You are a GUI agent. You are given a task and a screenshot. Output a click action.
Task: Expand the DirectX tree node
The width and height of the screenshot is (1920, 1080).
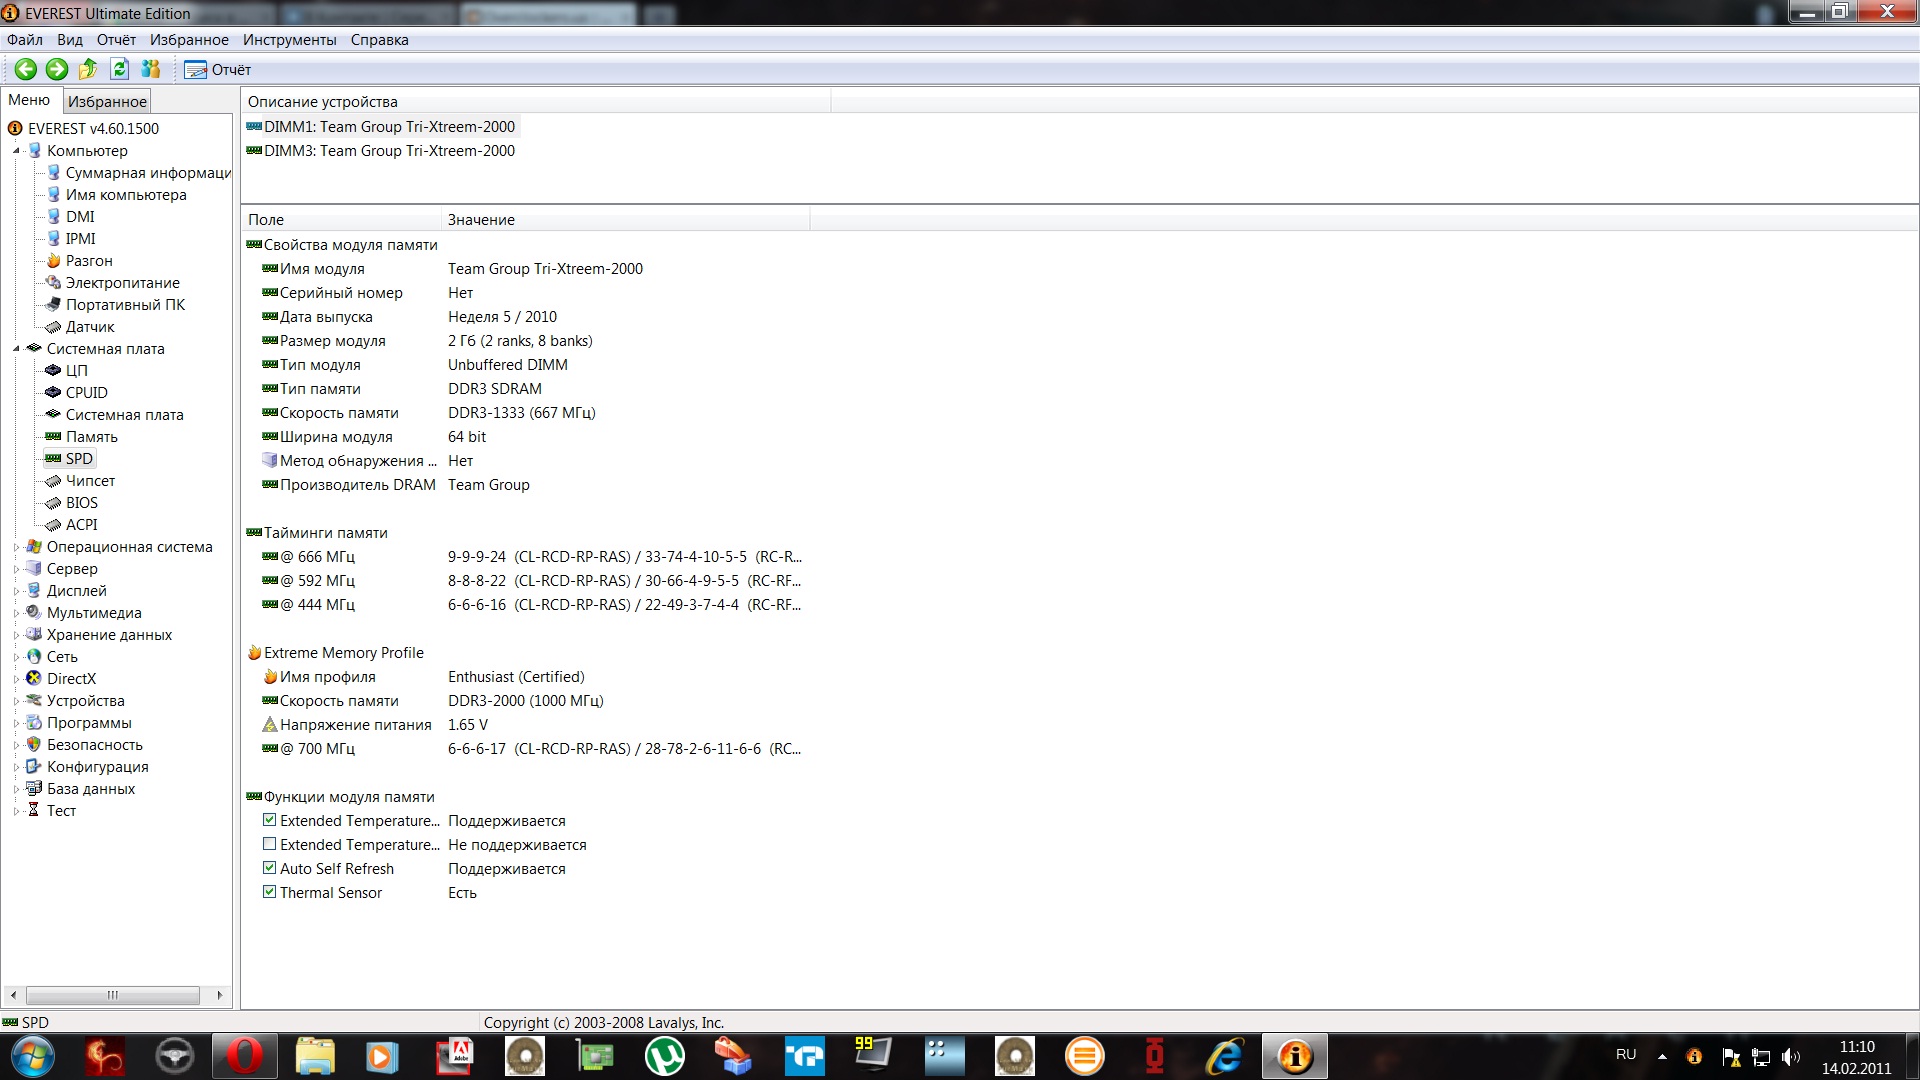click(x=16, y=679)
